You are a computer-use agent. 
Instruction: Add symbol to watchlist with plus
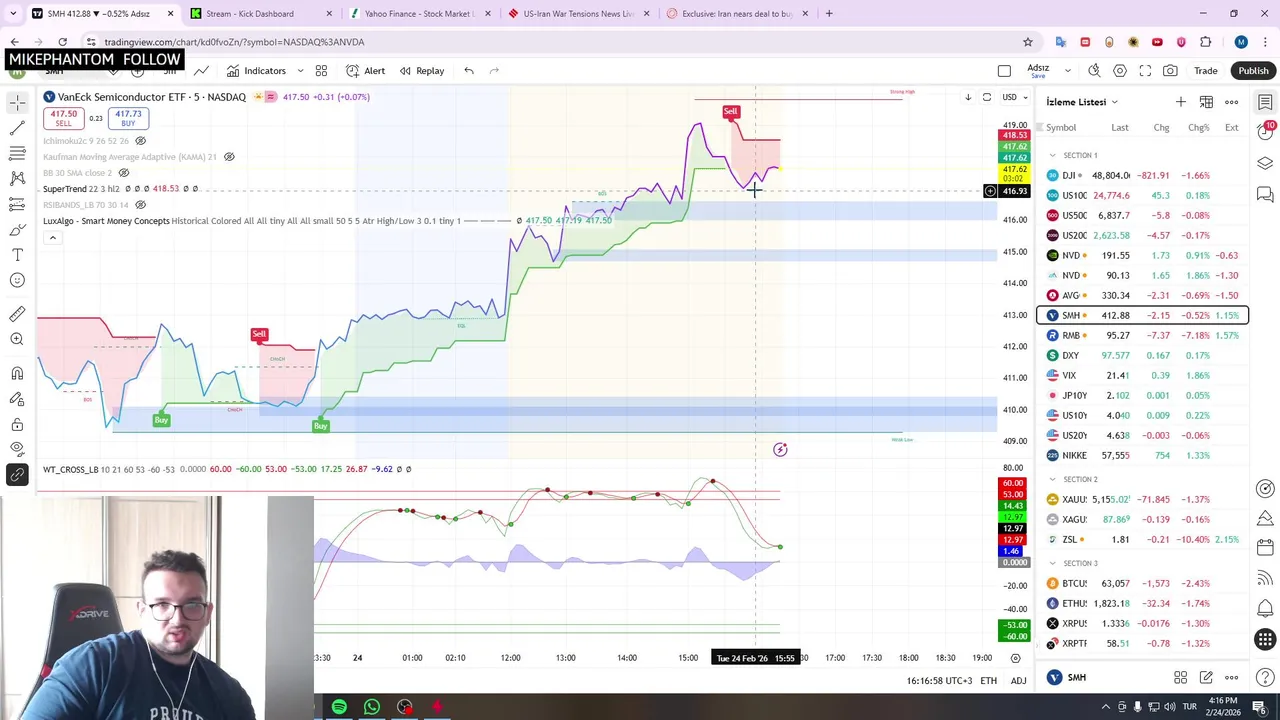point(1181,102)
